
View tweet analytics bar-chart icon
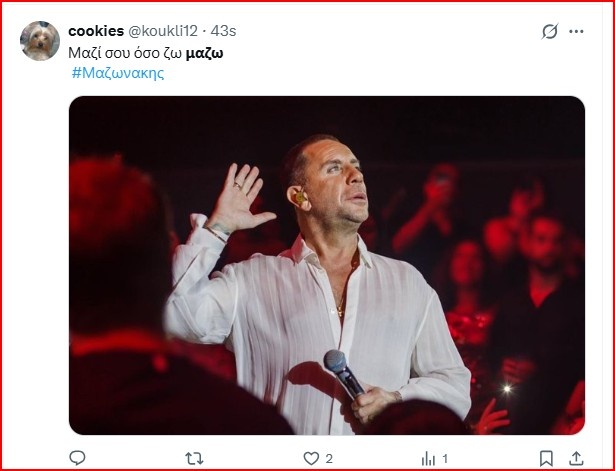coord(429,458)
